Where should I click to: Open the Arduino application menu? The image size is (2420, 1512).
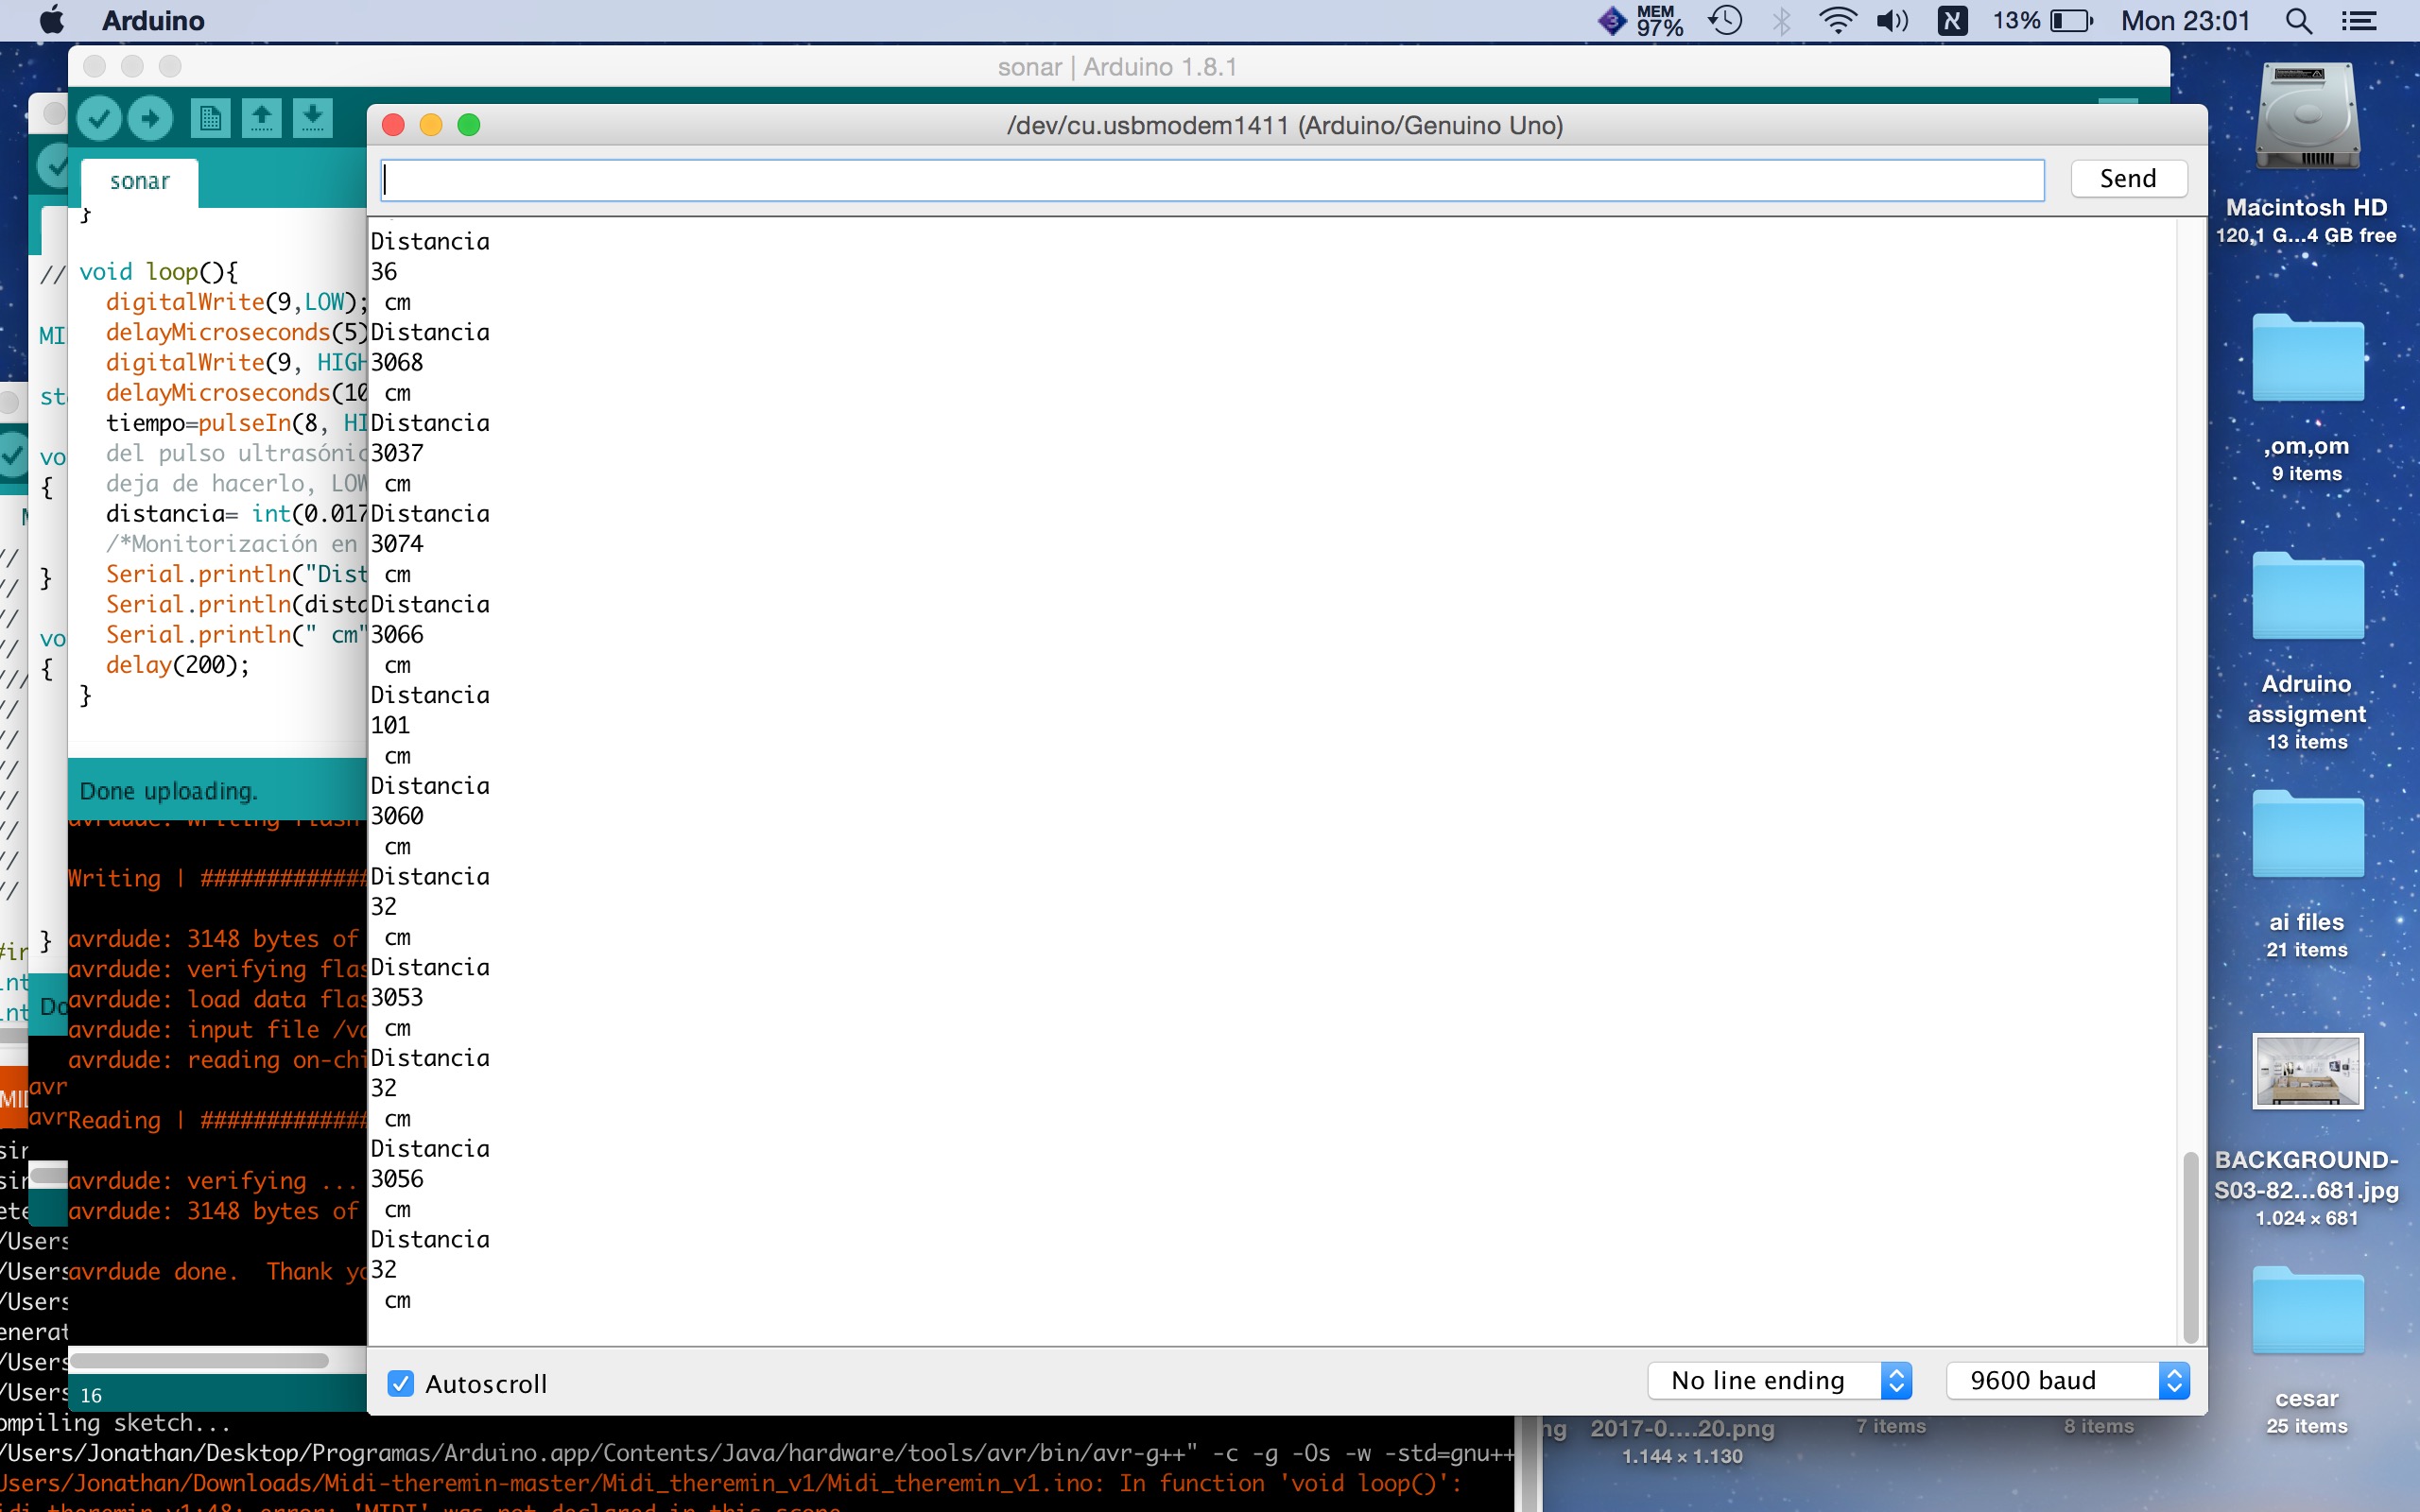tap(153, 20)
